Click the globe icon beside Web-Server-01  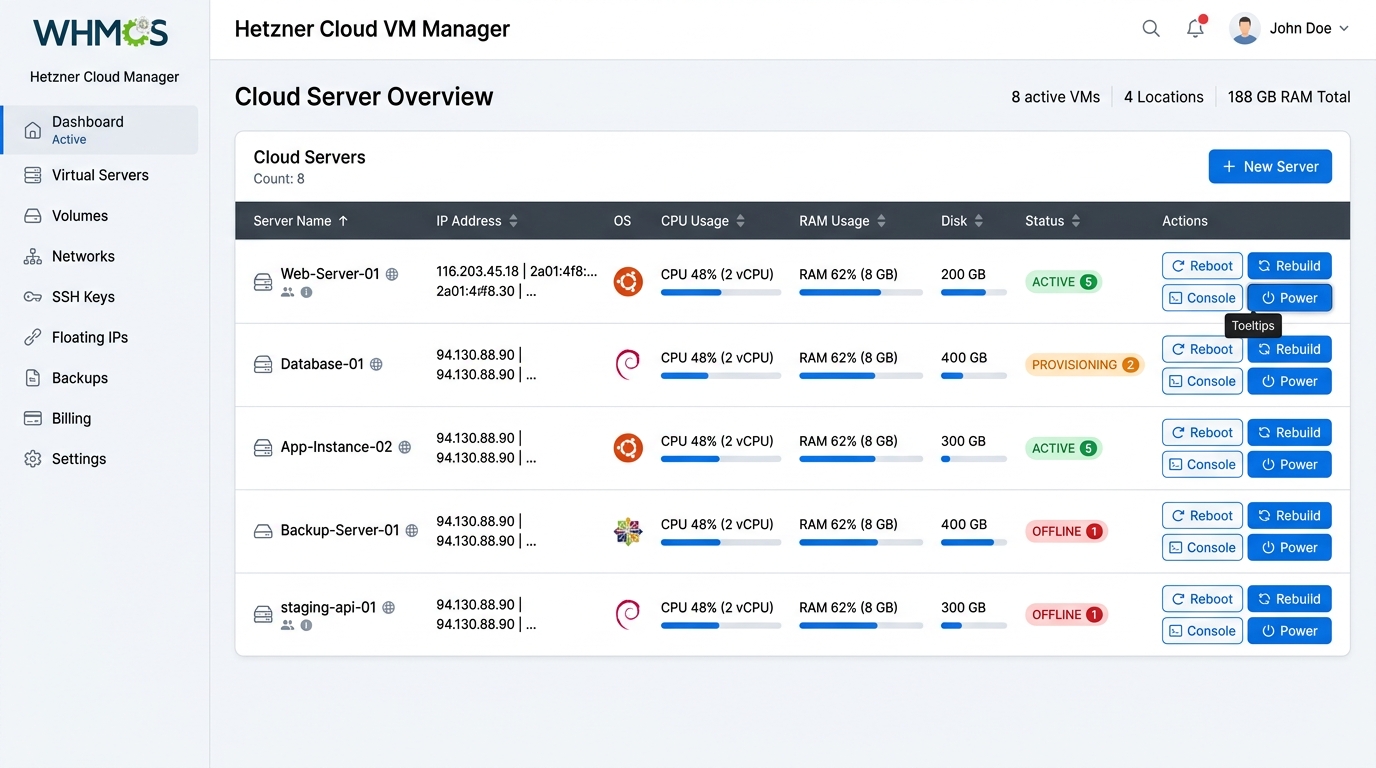point(392,274)
